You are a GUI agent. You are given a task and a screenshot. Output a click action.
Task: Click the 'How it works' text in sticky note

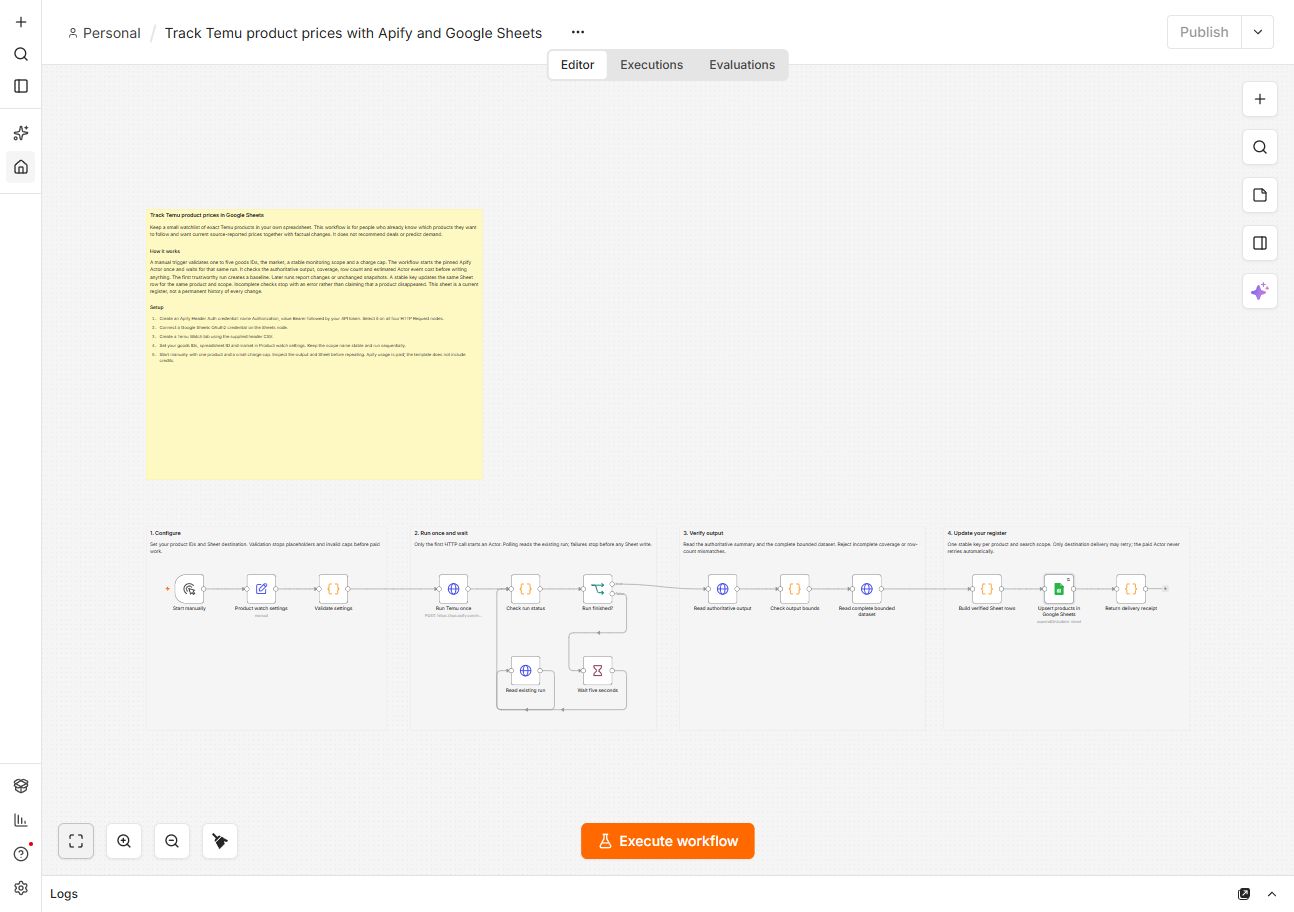pos(165,251)
